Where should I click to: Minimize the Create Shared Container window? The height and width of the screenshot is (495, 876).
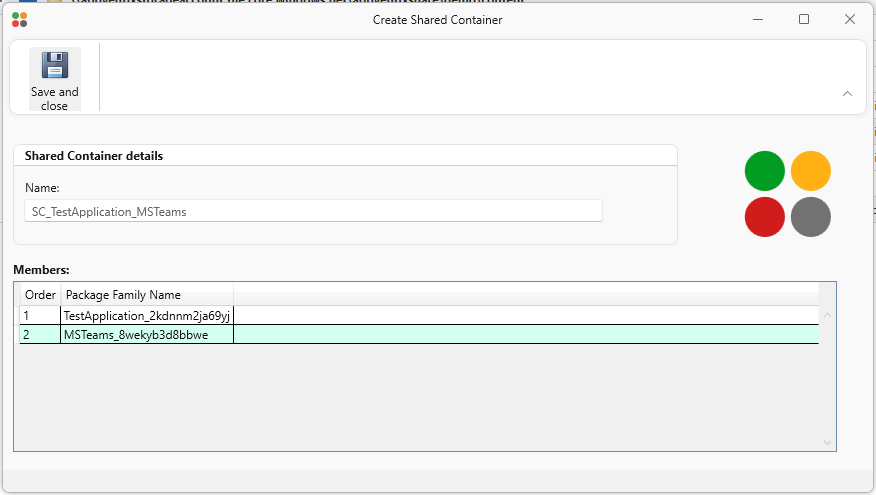(x=757, y=19)
